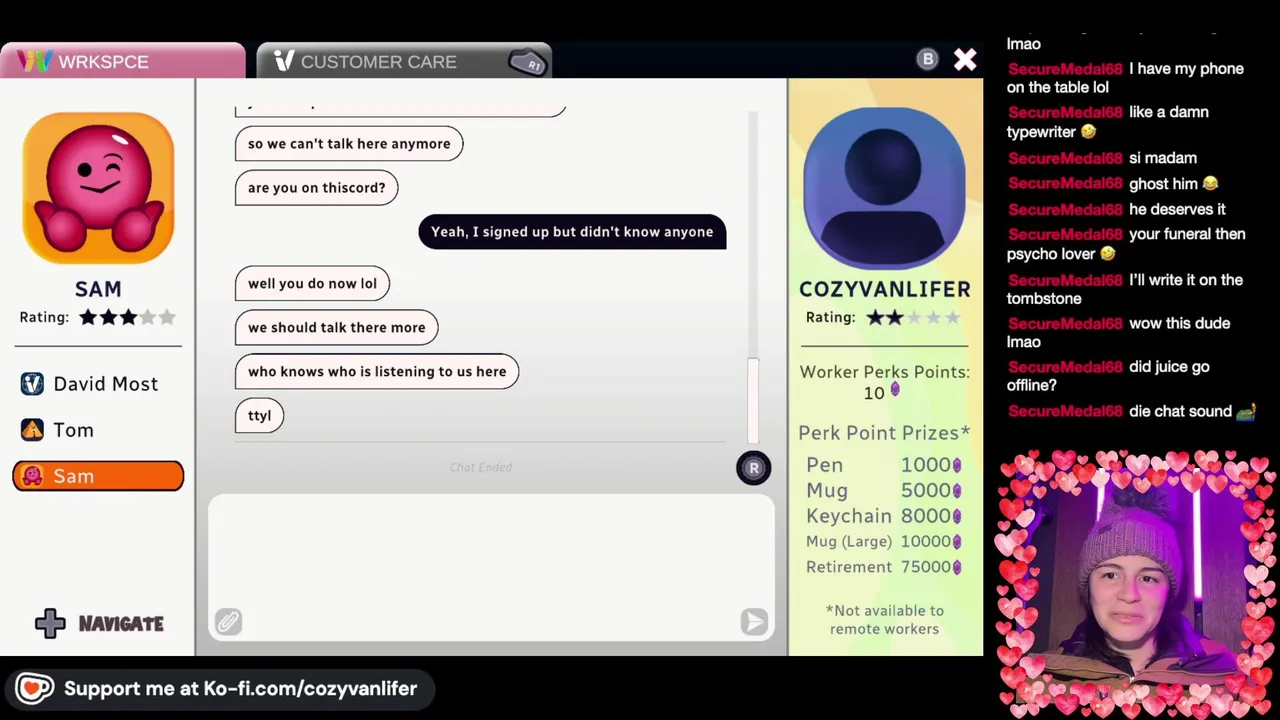Click the R1 badge on Customer Care tab
The image size is (1280, 720).
(527, 63)
